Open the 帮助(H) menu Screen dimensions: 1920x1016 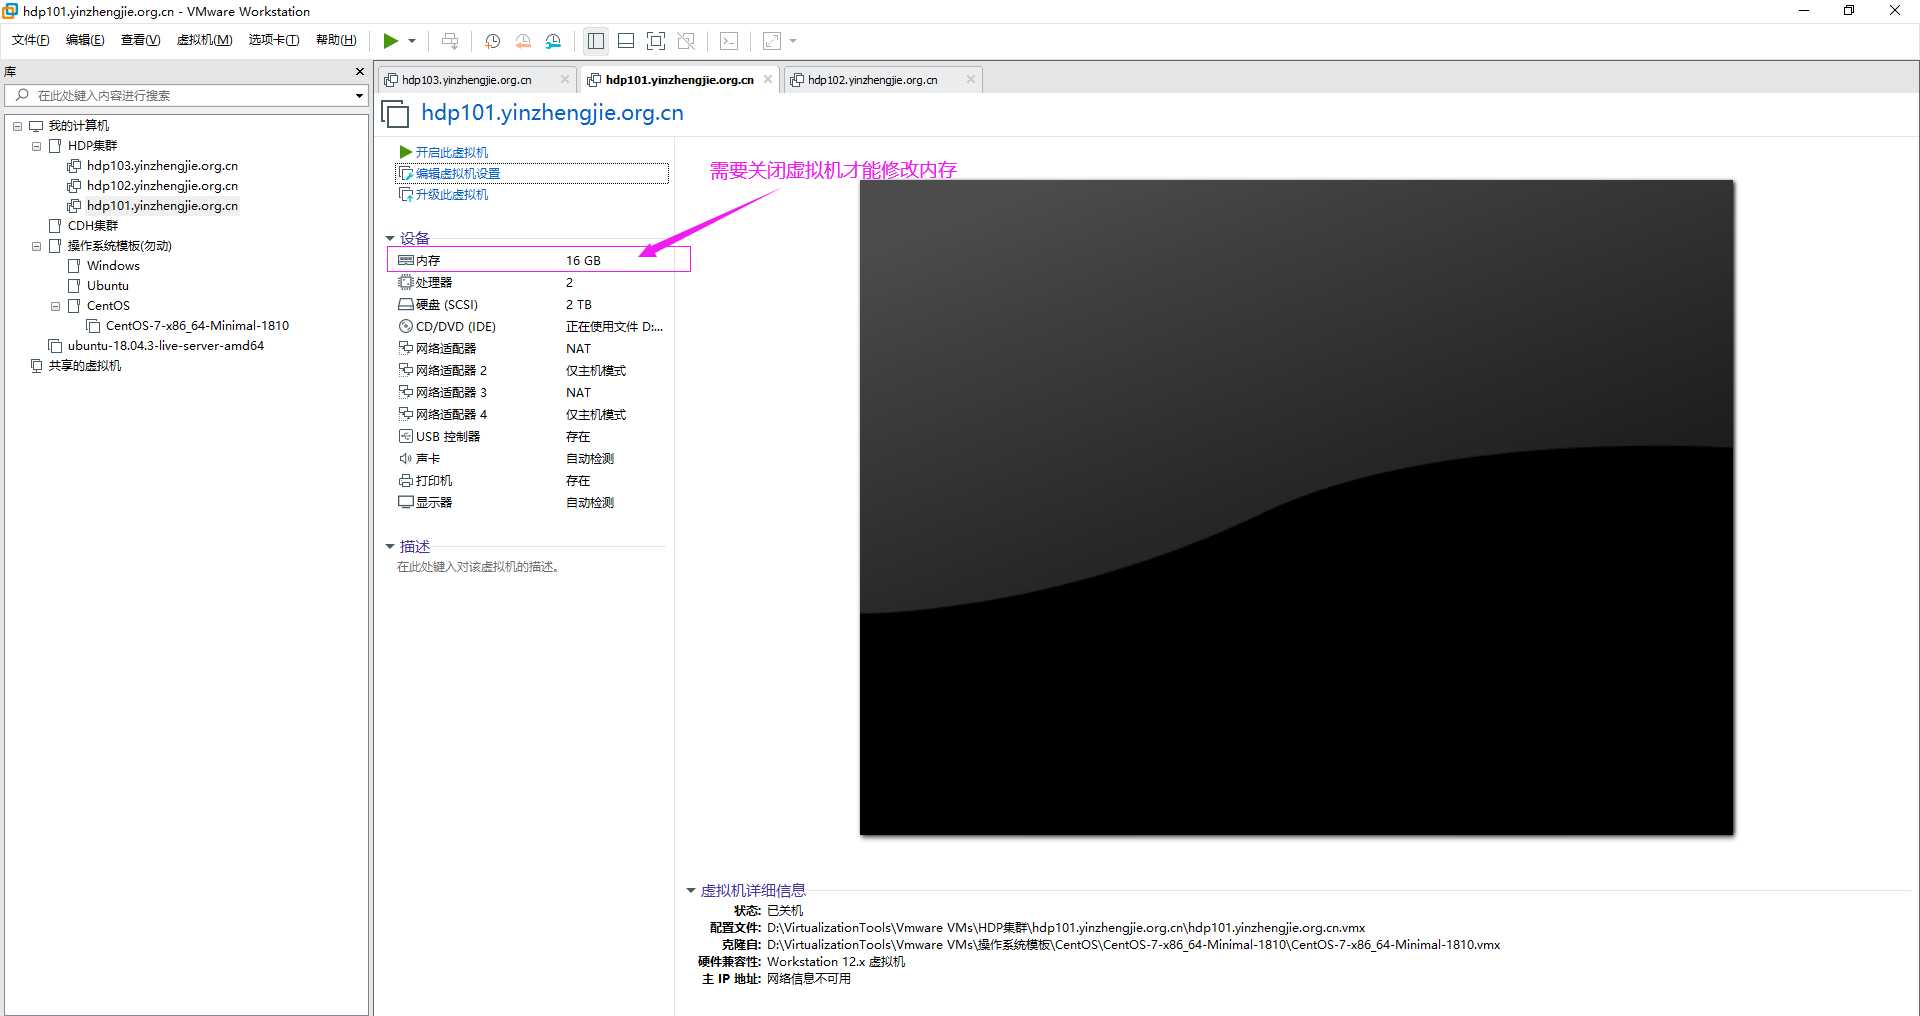point(336,40)
